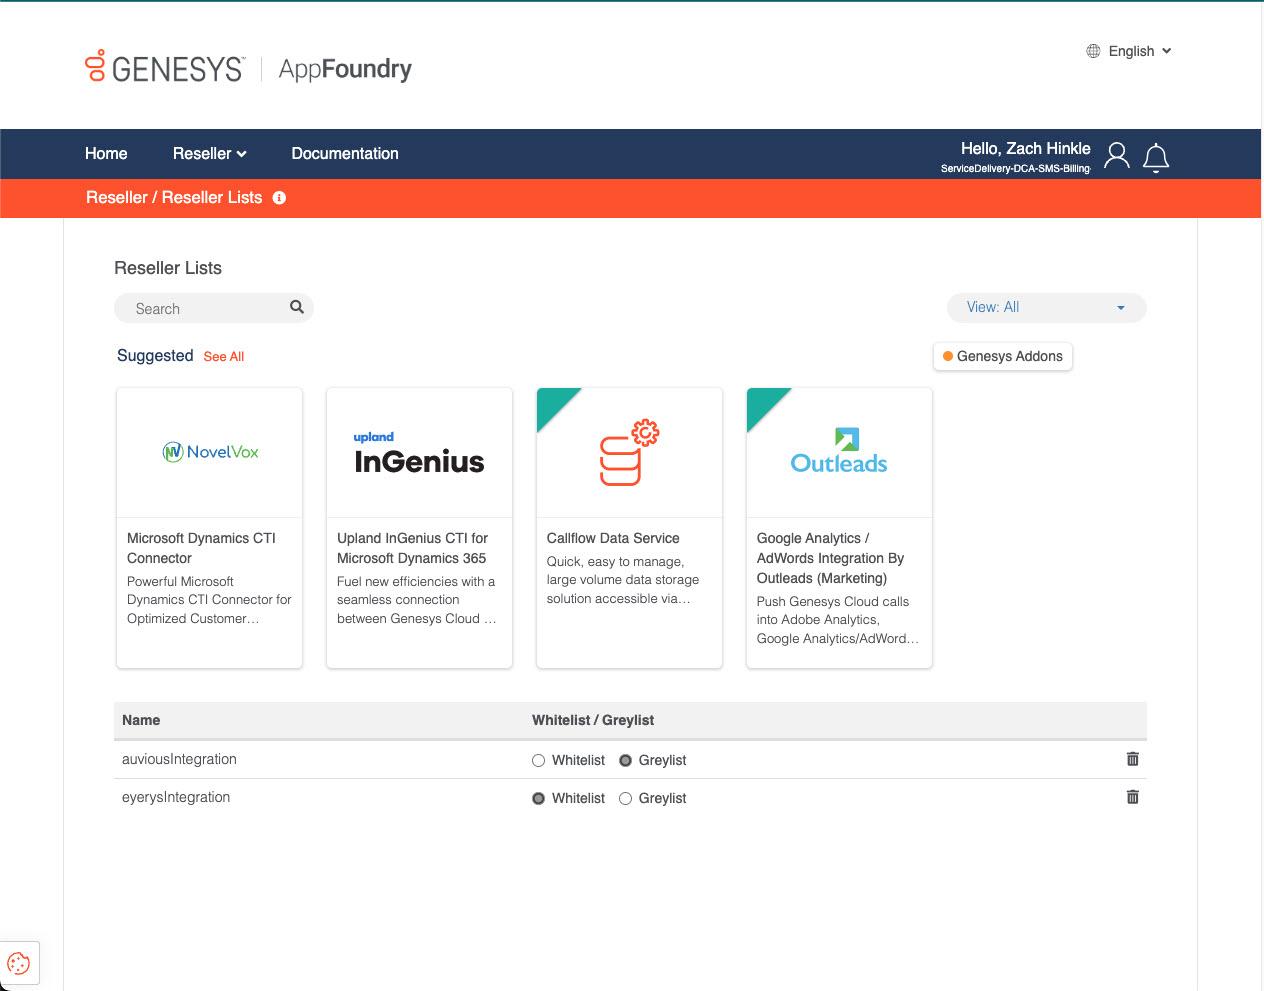The height and width of the screenshot is (991, 1264).
Task: Click the search magnifier icon
Action: tap(296, 307)
